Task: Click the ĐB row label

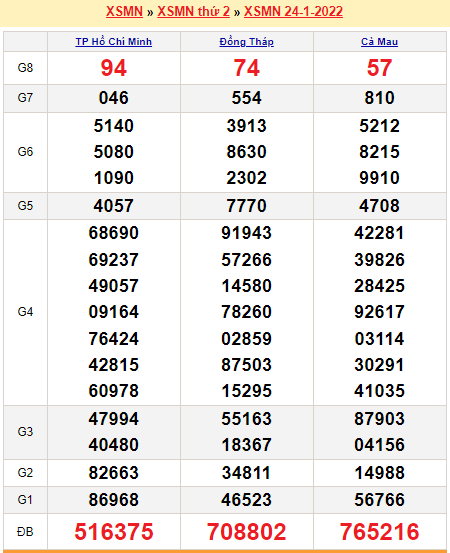Action: point(25,531)
